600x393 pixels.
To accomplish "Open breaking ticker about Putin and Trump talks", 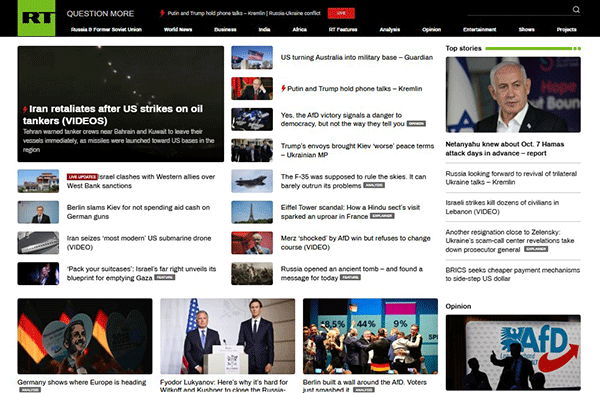I will [x=244, y=13].
